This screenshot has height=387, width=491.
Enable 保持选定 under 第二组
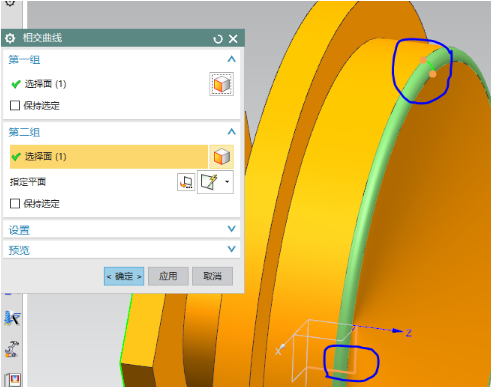tap(15, 203)
